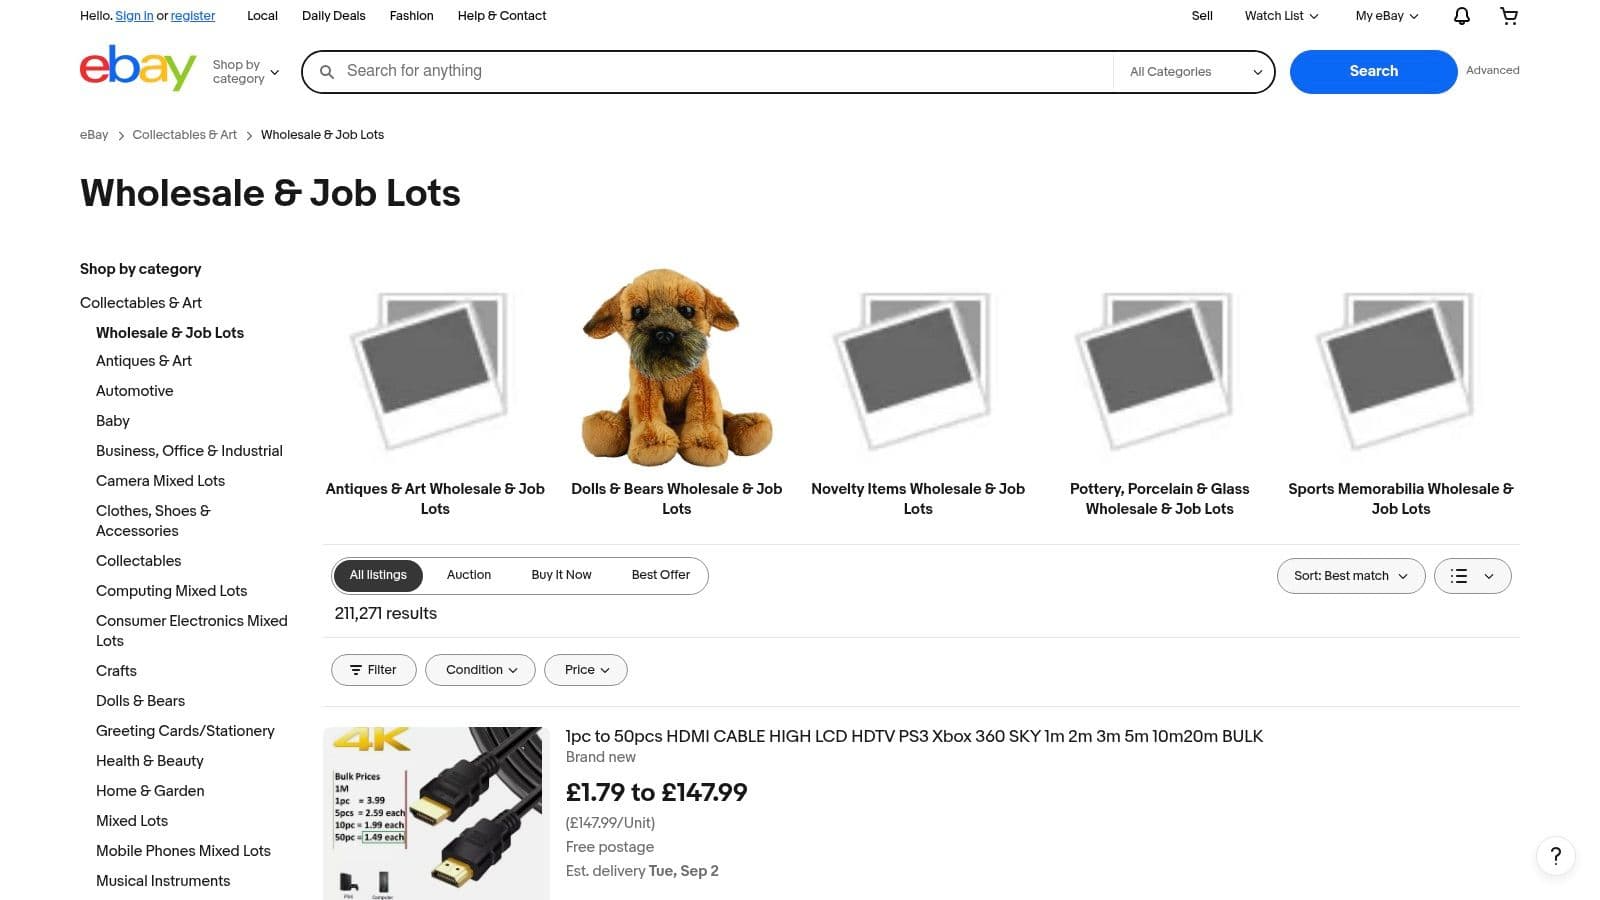Click the blue Search button

pos(1373,72)
